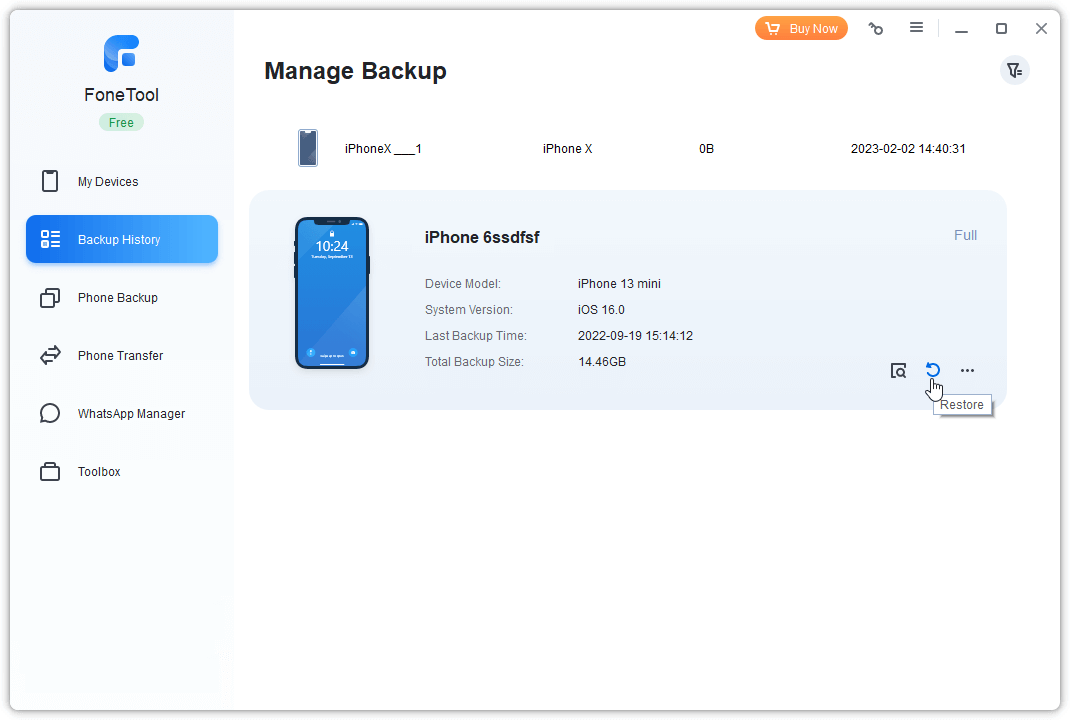
Task: Click the iPhone 6ssdfsf backup title
Action: click(482, 237)
